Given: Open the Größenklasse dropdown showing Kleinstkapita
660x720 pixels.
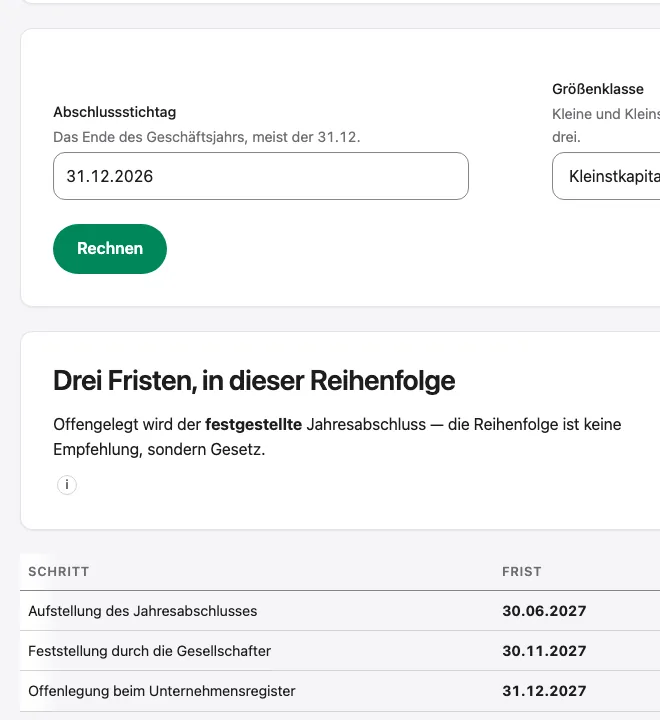Looking at the screenshot, I should 606,176.
